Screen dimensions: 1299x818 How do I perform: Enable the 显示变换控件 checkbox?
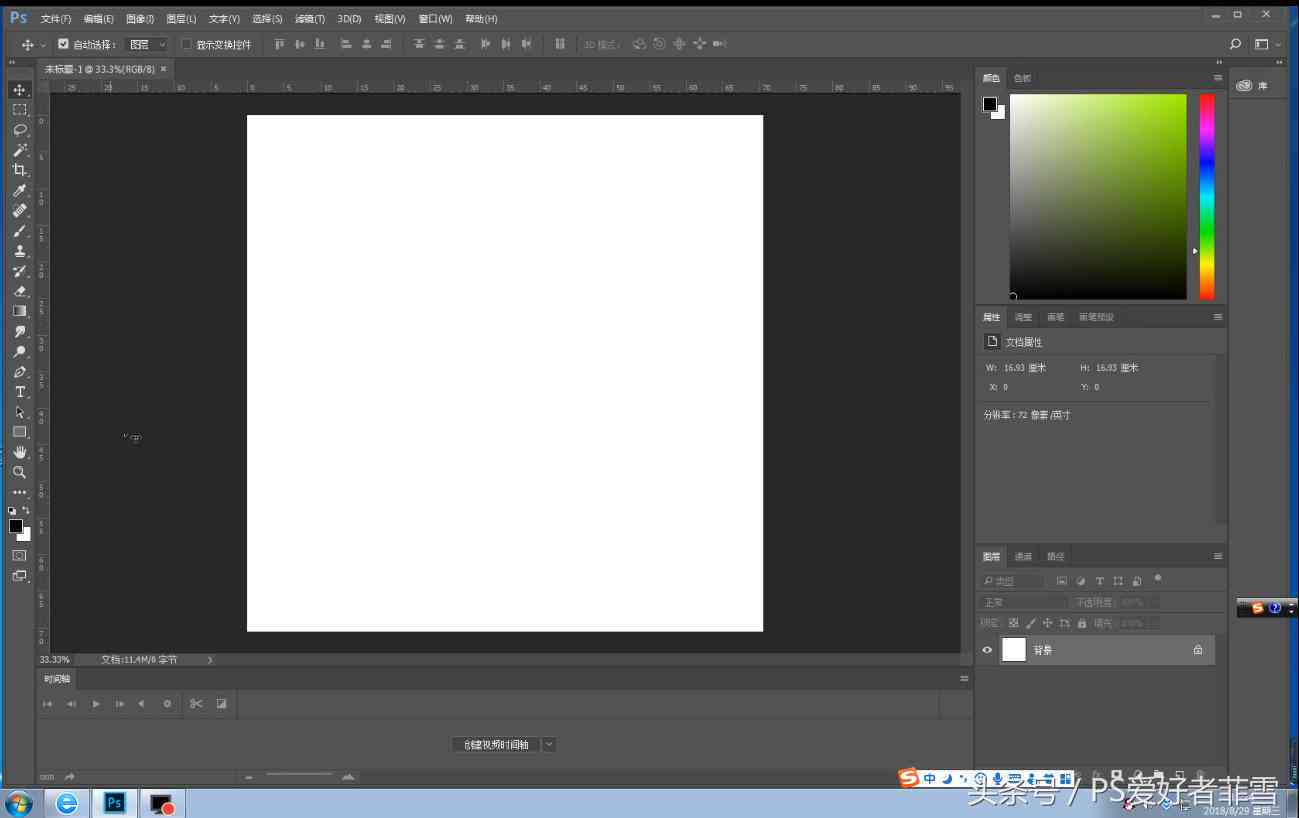pos(186,45)
